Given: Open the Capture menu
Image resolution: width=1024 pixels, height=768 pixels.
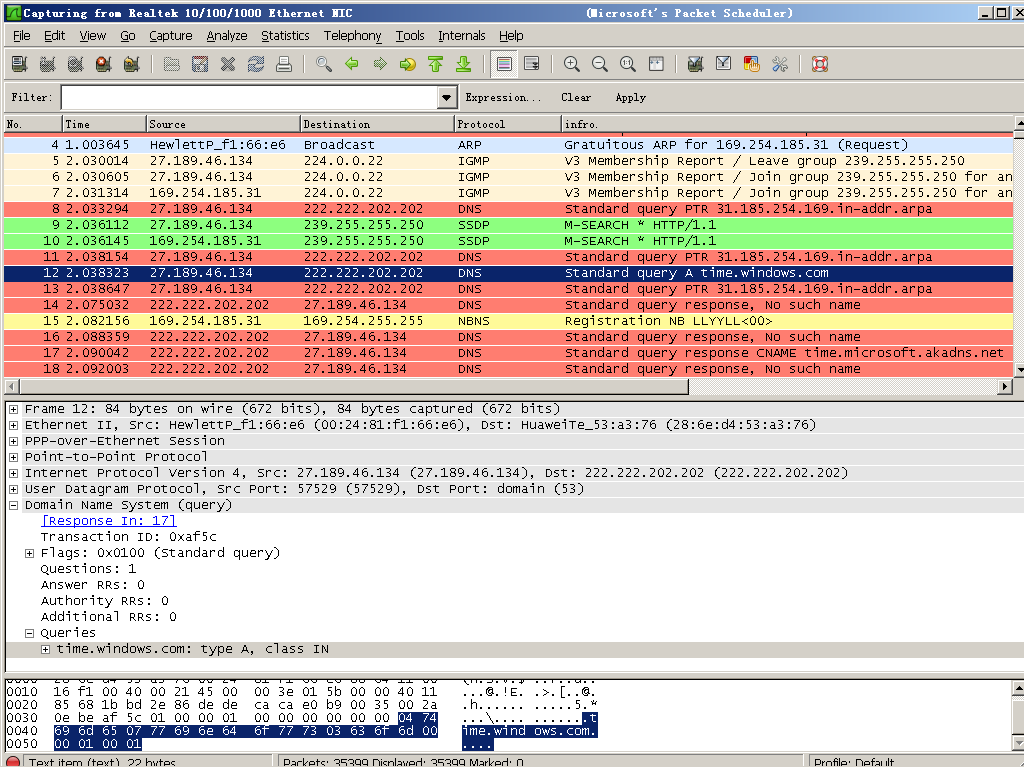Looking at the screenshot, I should (170, 35).
